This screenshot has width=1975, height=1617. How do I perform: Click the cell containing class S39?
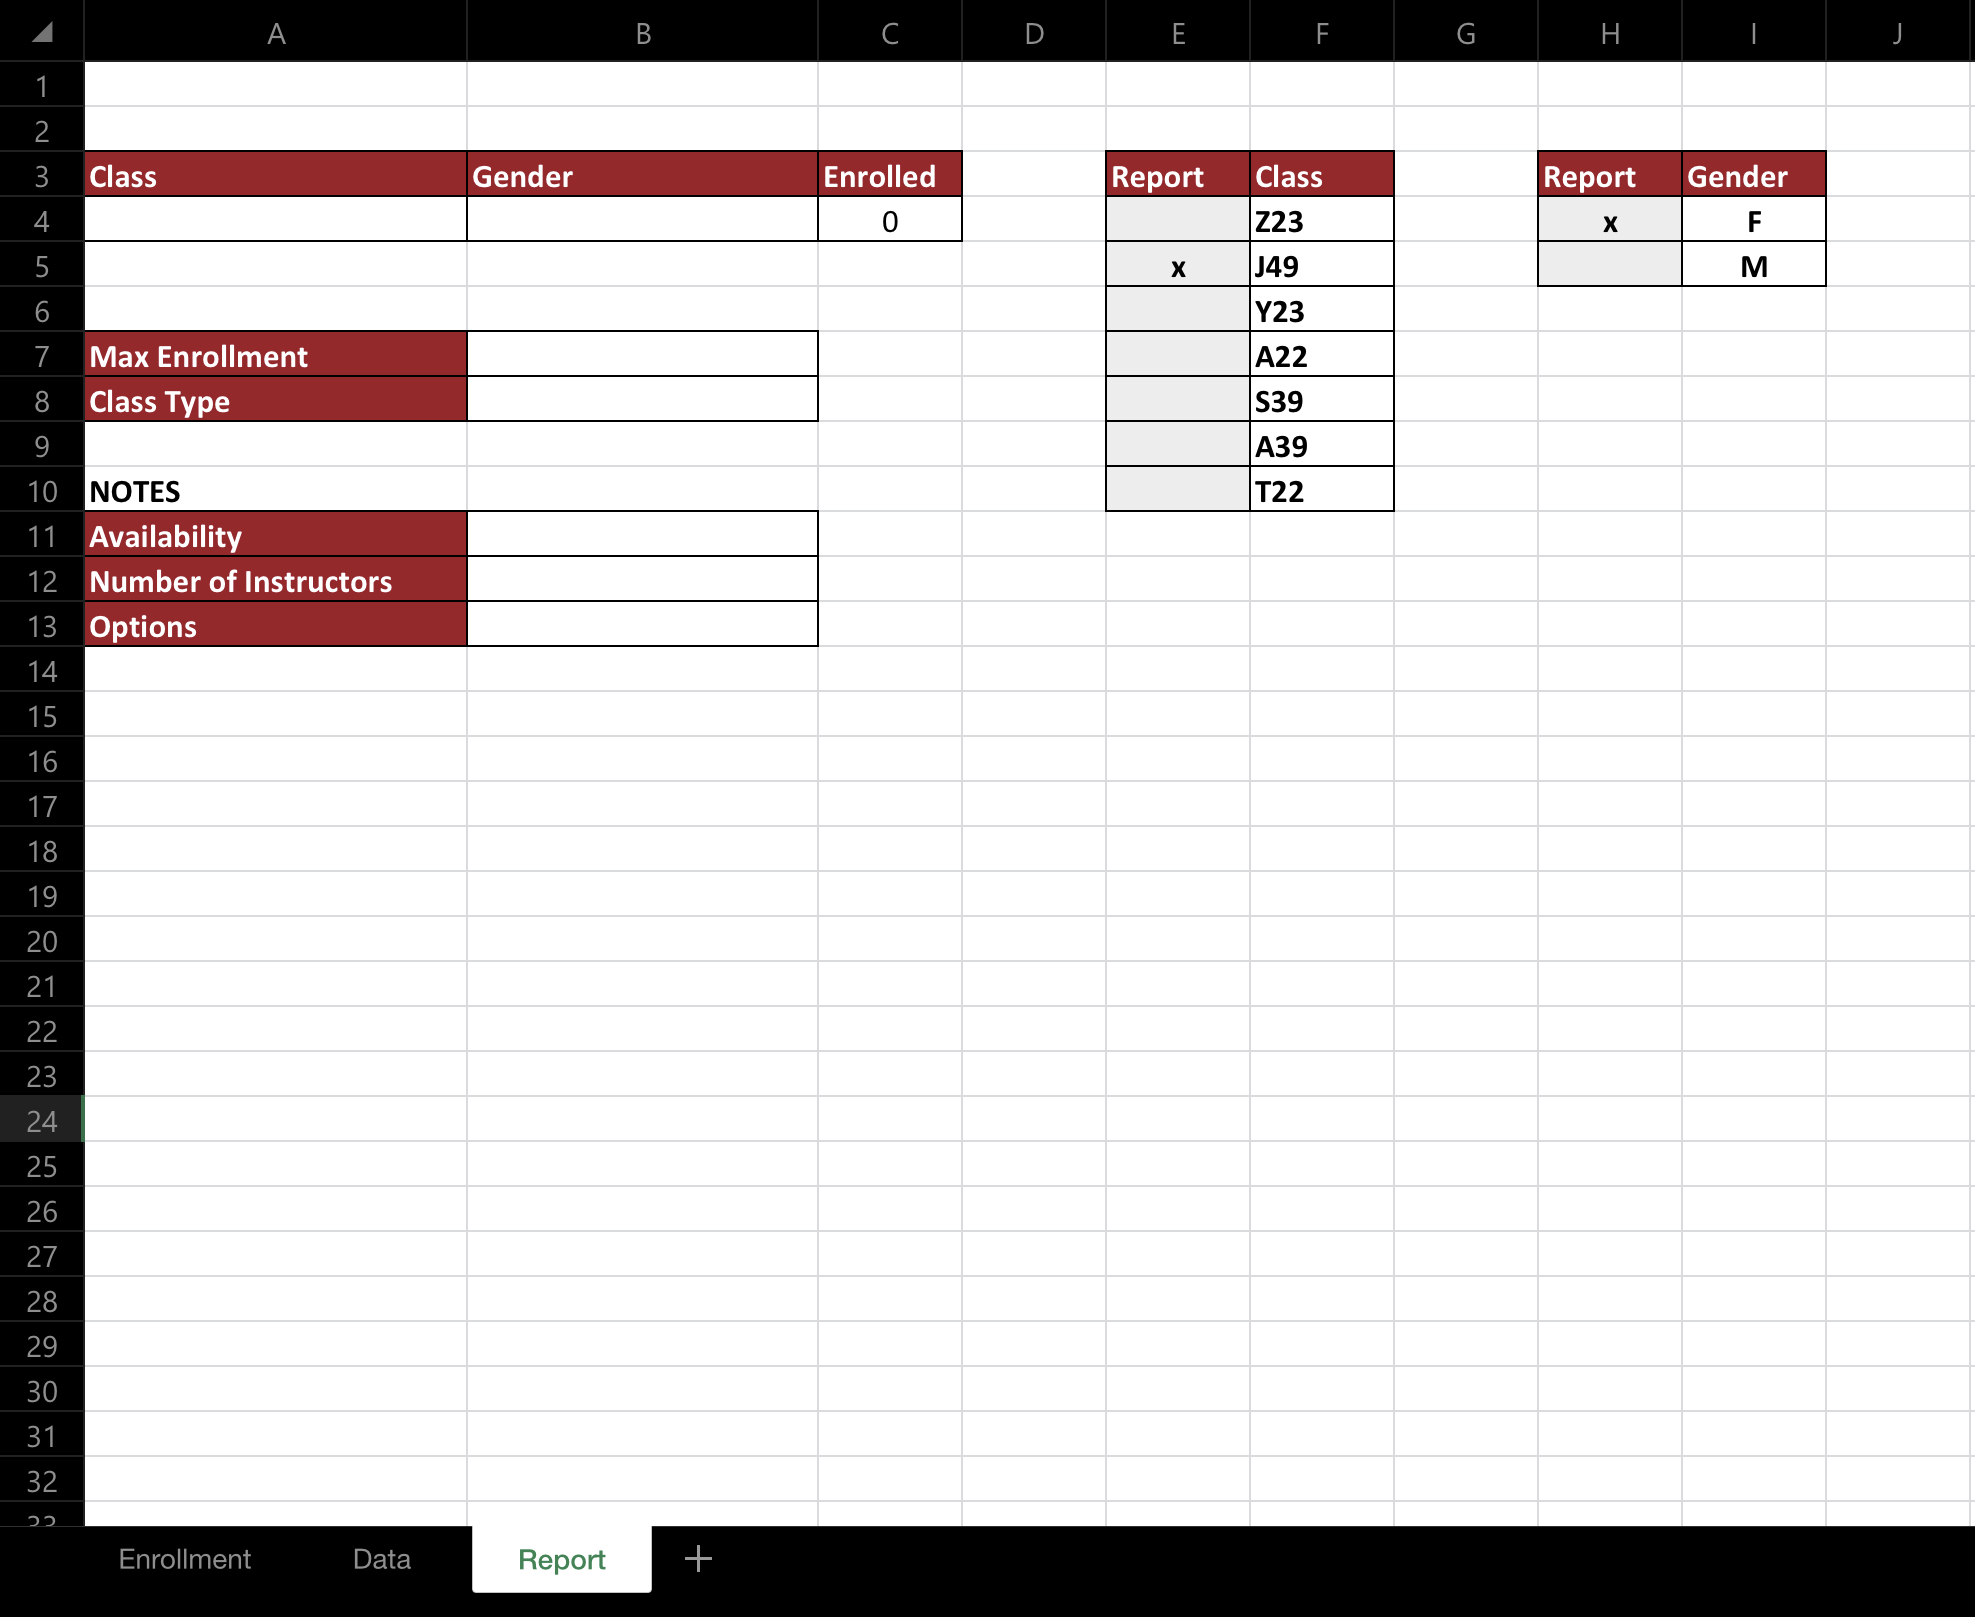click(x=1320, y=400)
